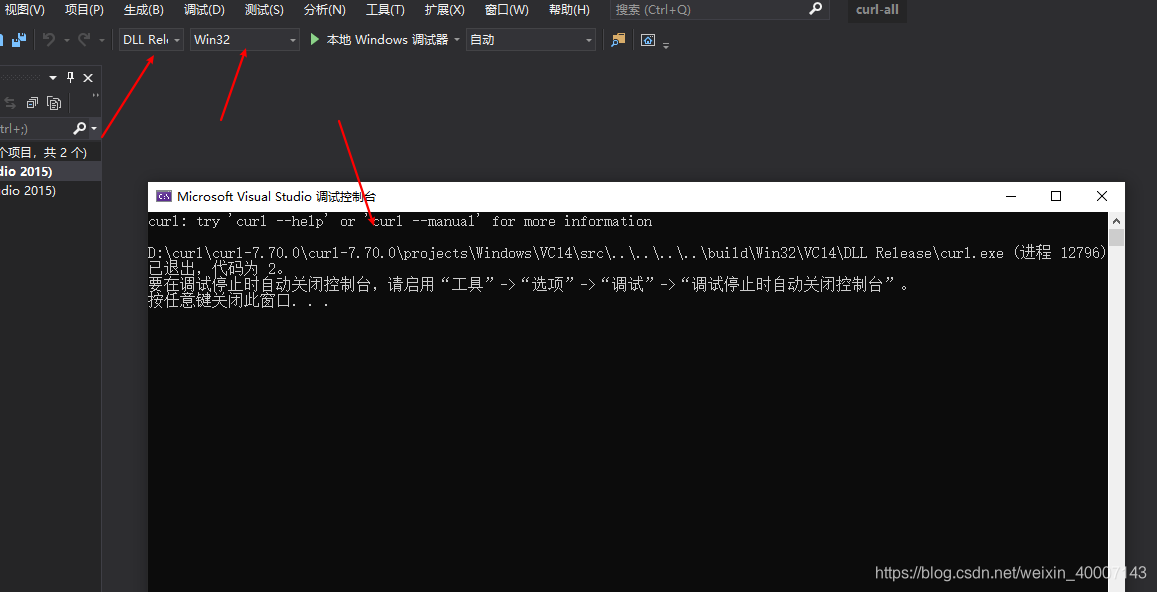Toggle auto-hide pin on Solution Explorer
Screen dimensions: 1157x592
[x=71, y=78]
